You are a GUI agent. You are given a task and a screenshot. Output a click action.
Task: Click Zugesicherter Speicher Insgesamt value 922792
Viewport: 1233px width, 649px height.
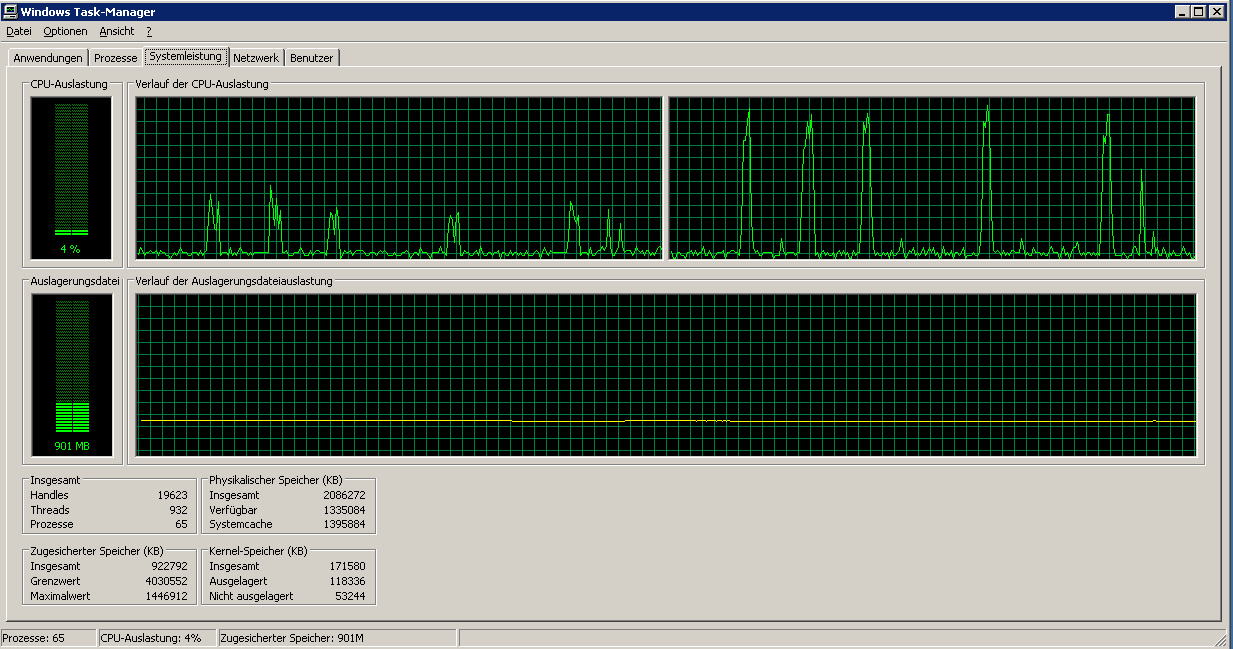coord(168,566)
